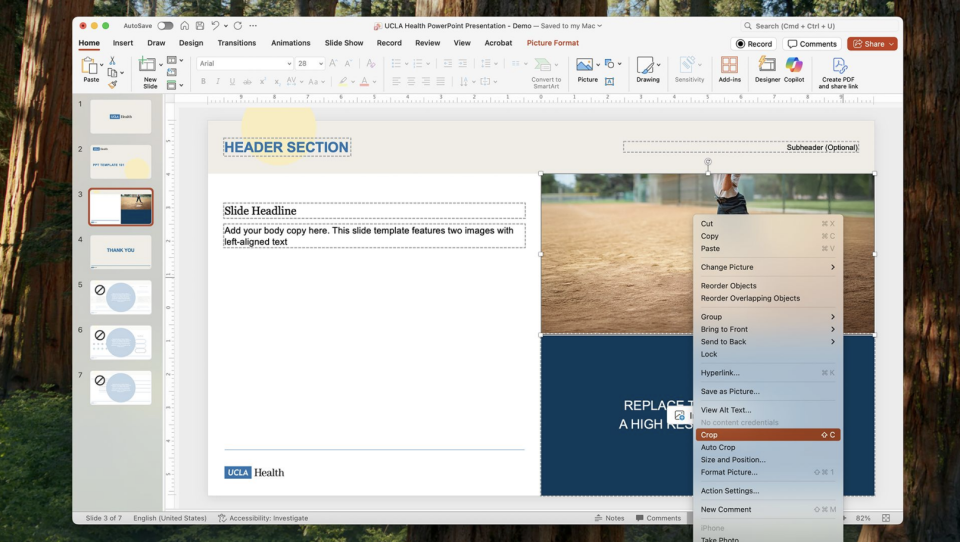Click the Undo arrow icon
Screen dimensions: 960x542
215,26
